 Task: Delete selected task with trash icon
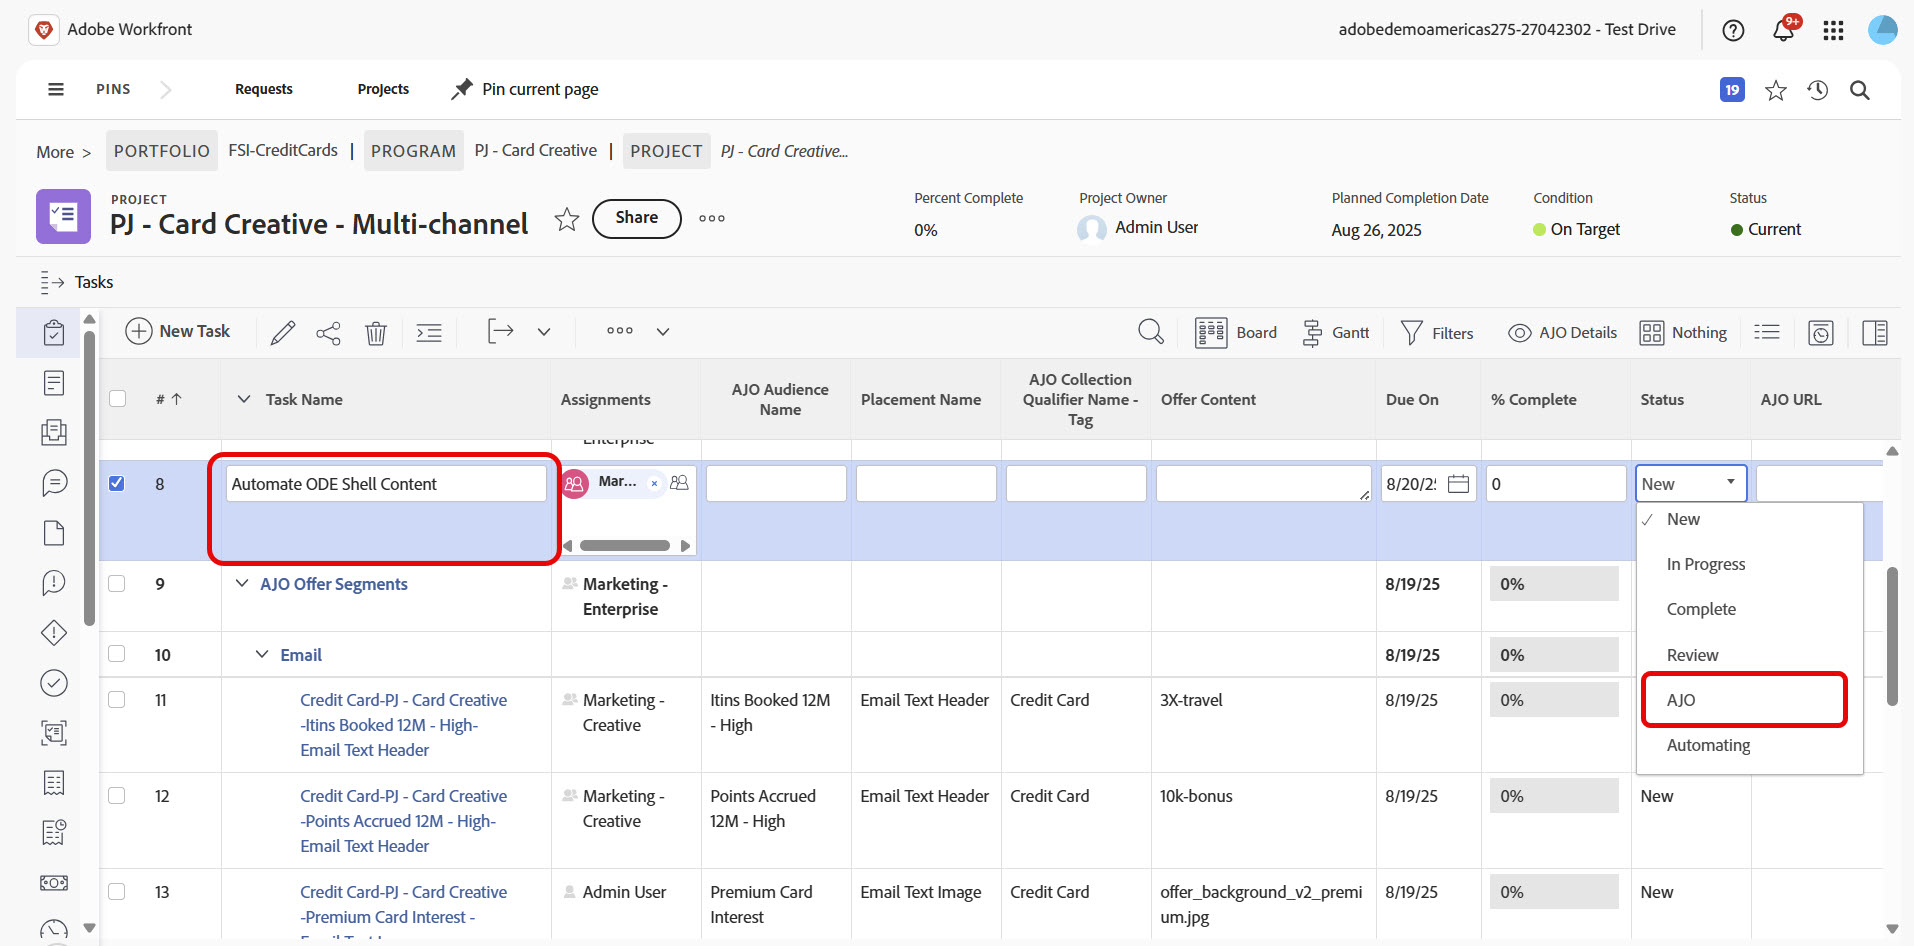coord(376,332)
